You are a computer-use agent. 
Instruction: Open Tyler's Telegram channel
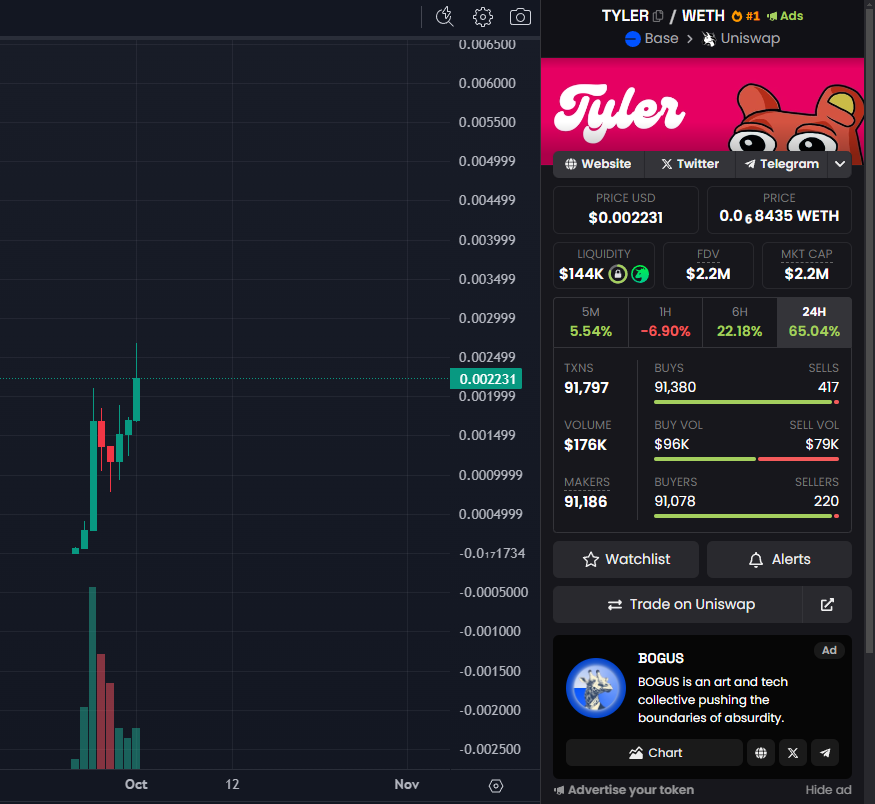782,164
